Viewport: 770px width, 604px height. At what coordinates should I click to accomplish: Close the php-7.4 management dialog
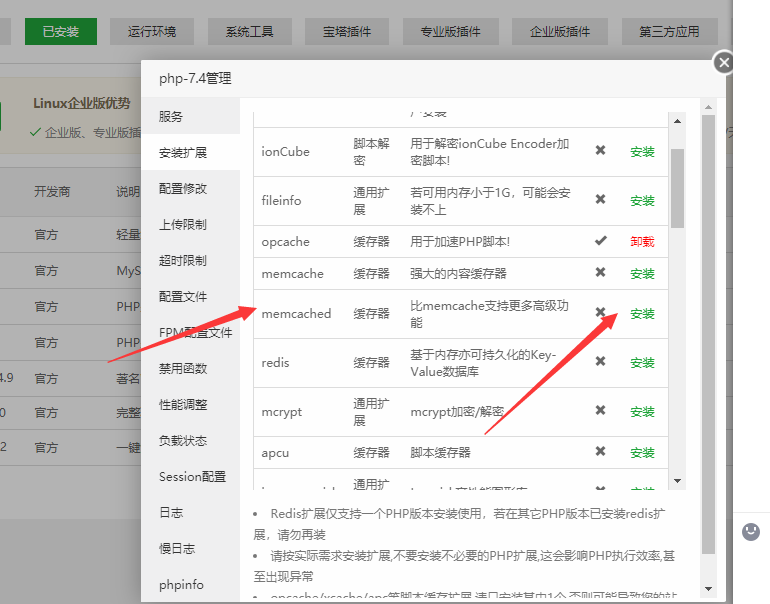(x=723, y=63)
